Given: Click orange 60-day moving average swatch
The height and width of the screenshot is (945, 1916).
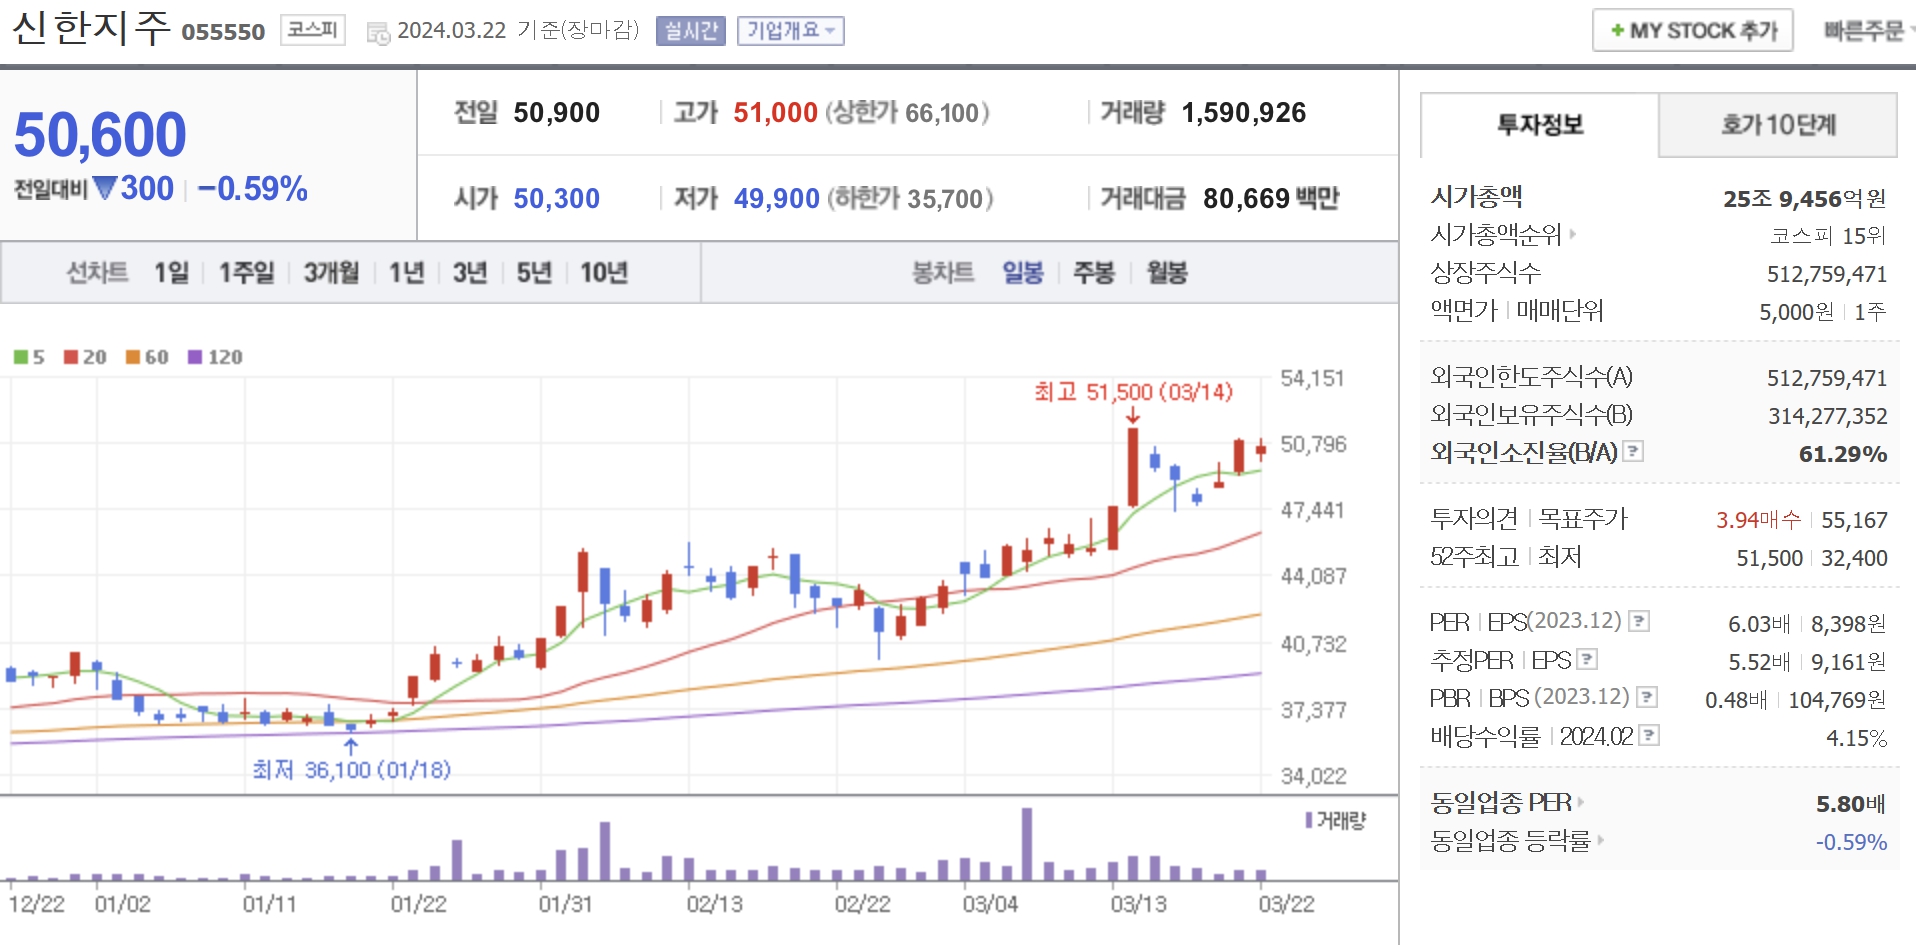Looking at the screenshot, I should click(x=133, y=357).
